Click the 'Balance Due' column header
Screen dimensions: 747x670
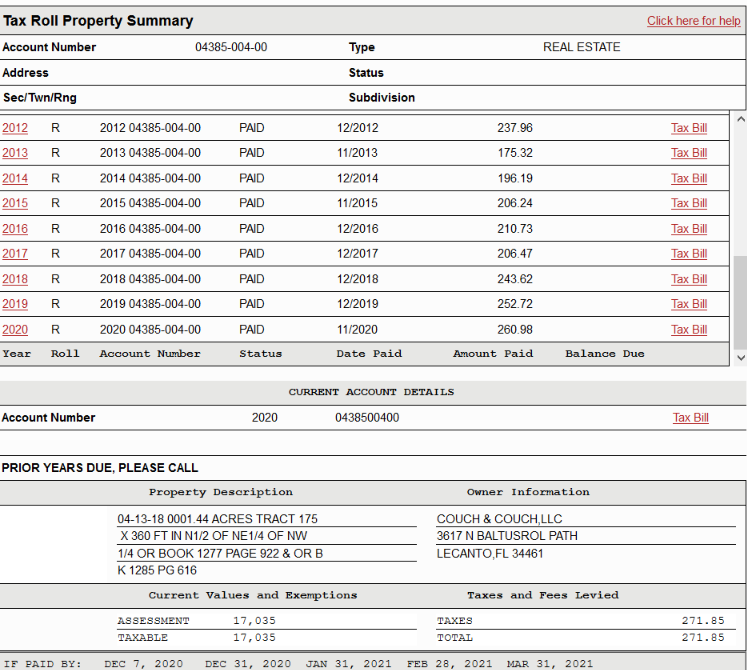(x=605, y=354)
